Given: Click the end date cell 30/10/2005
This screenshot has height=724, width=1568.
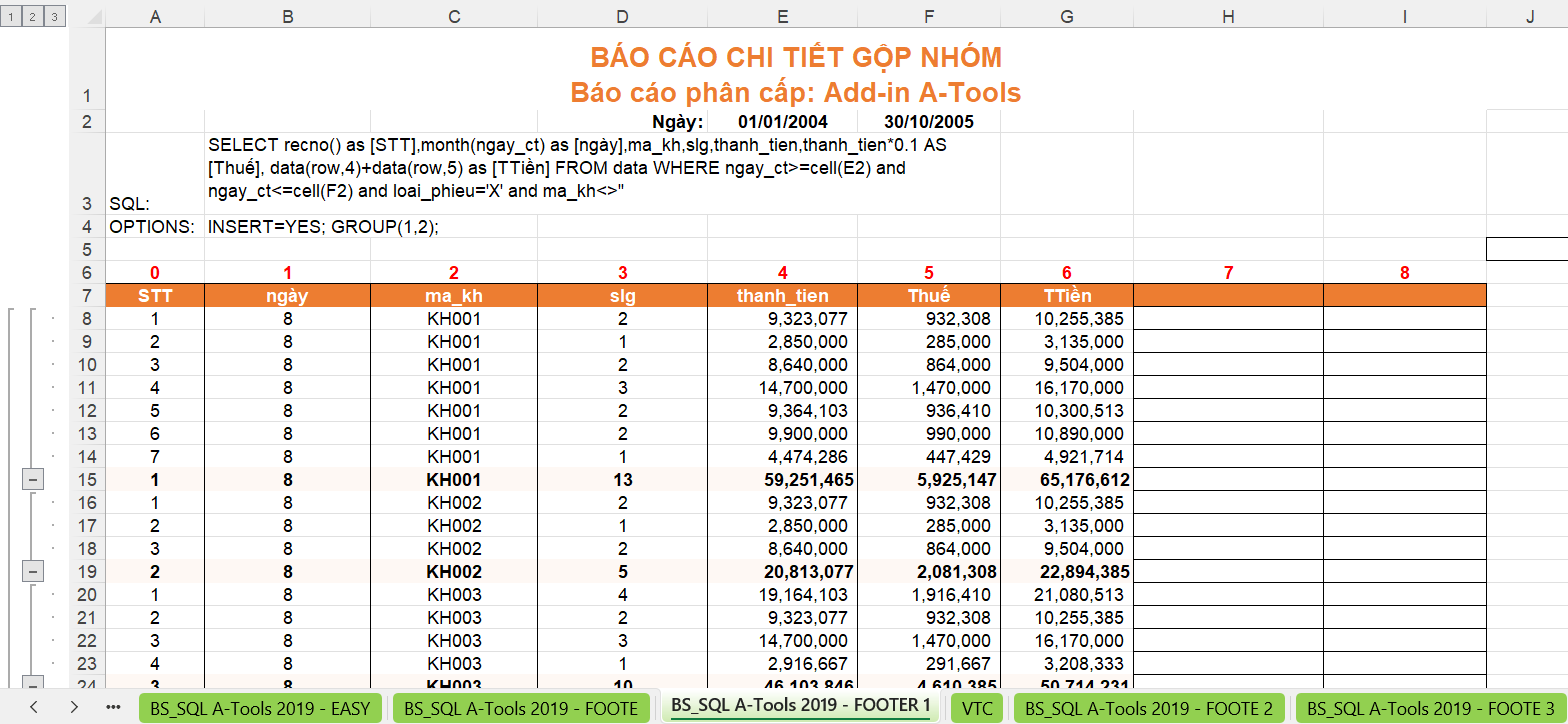Looking at the screenshot, I should [929, 122].
